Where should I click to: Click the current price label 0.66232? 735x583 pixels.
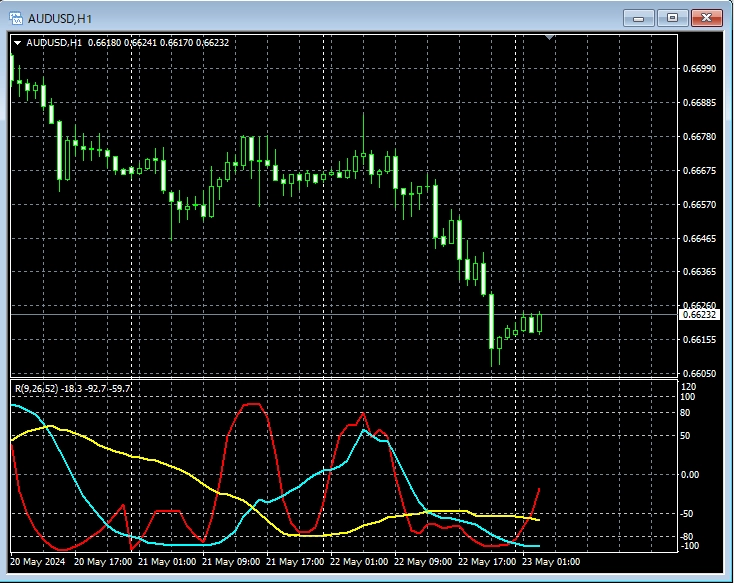coord(699,315)
